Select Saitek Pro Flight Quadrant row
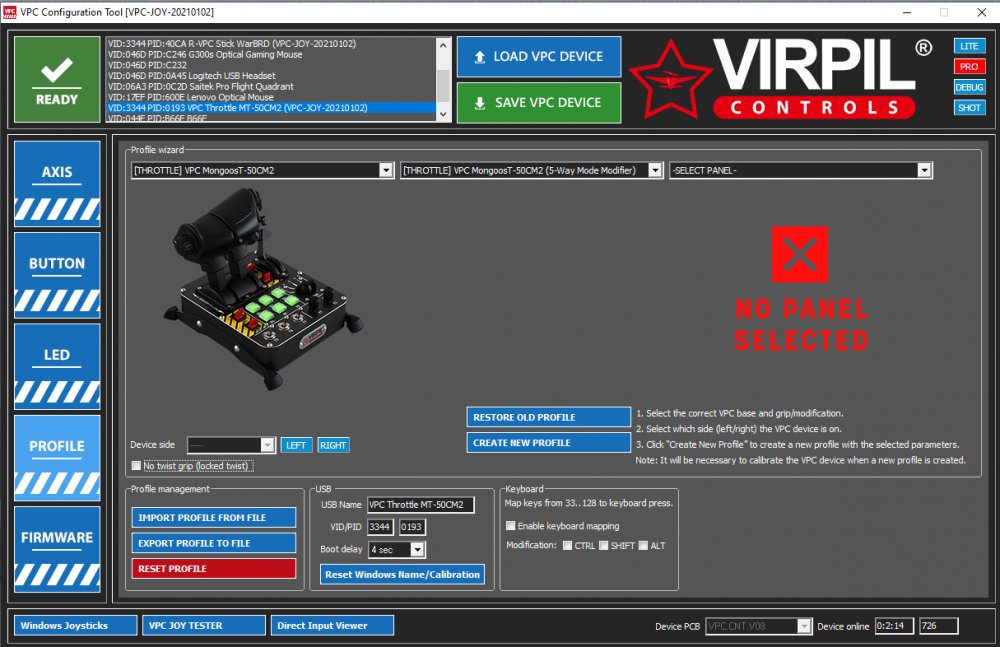Viewport: 1000px width, 647px height. pyautogui.click(x=271, y=86)
